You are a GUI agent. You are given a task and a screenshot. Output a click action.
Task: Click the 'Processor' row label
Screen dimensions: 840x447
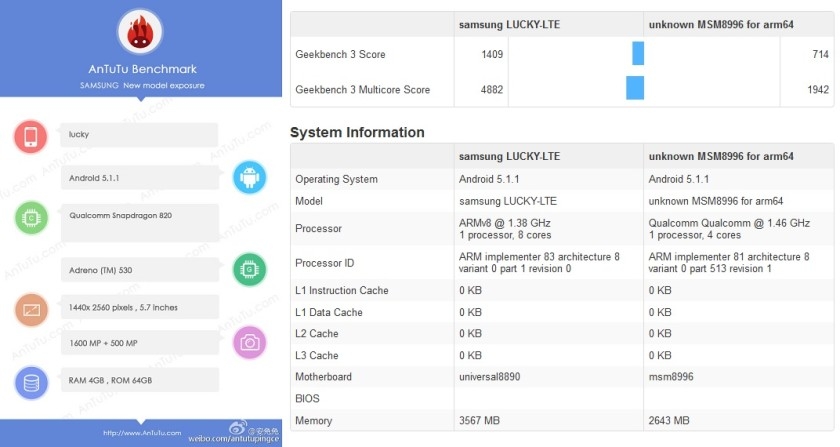[318, 228]
